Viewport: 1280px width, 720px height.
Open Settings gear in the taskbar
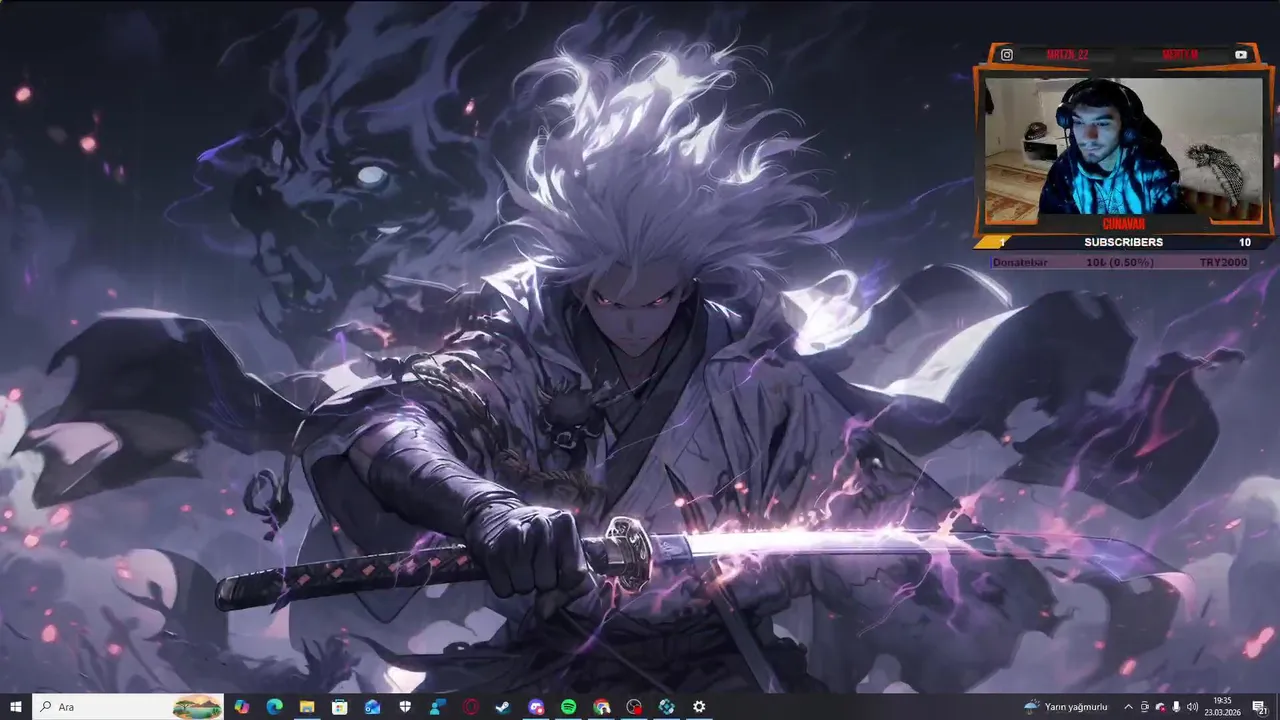(699, 707)
